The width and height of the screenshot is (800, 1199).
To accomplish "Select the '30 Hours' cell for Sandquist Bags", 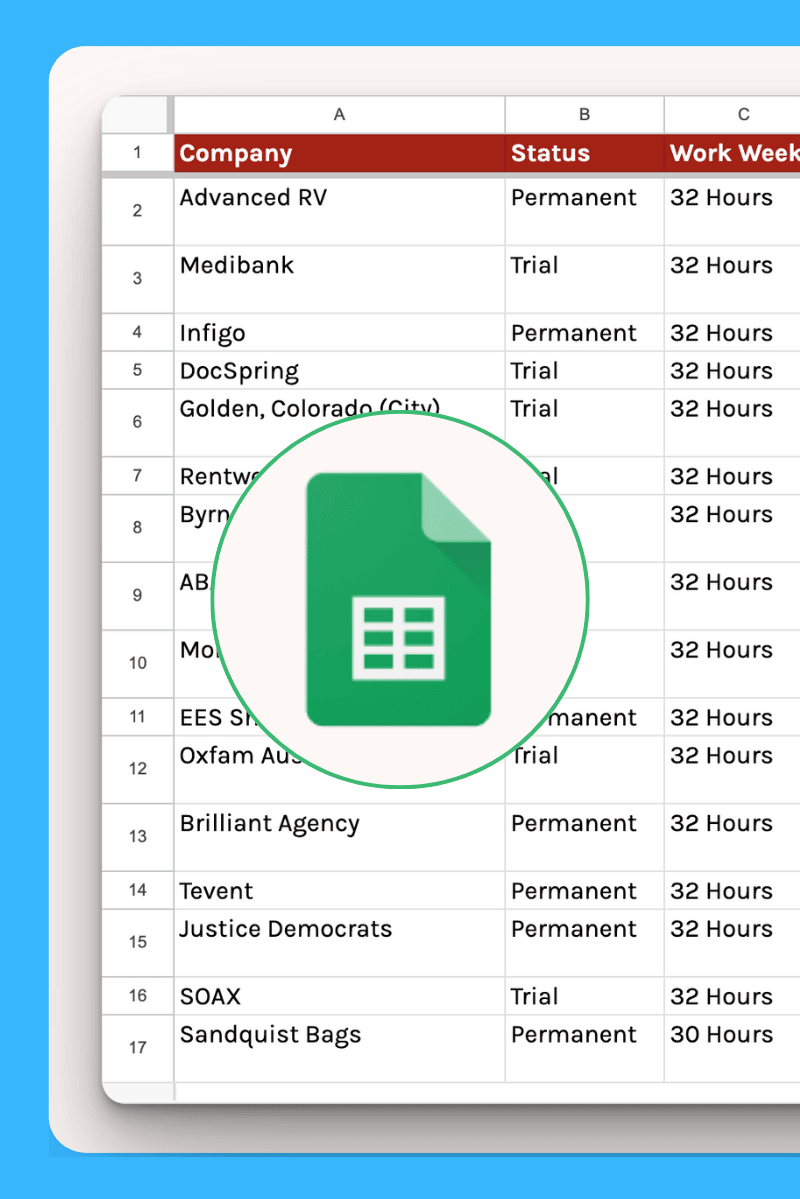I will point(732,1048).
